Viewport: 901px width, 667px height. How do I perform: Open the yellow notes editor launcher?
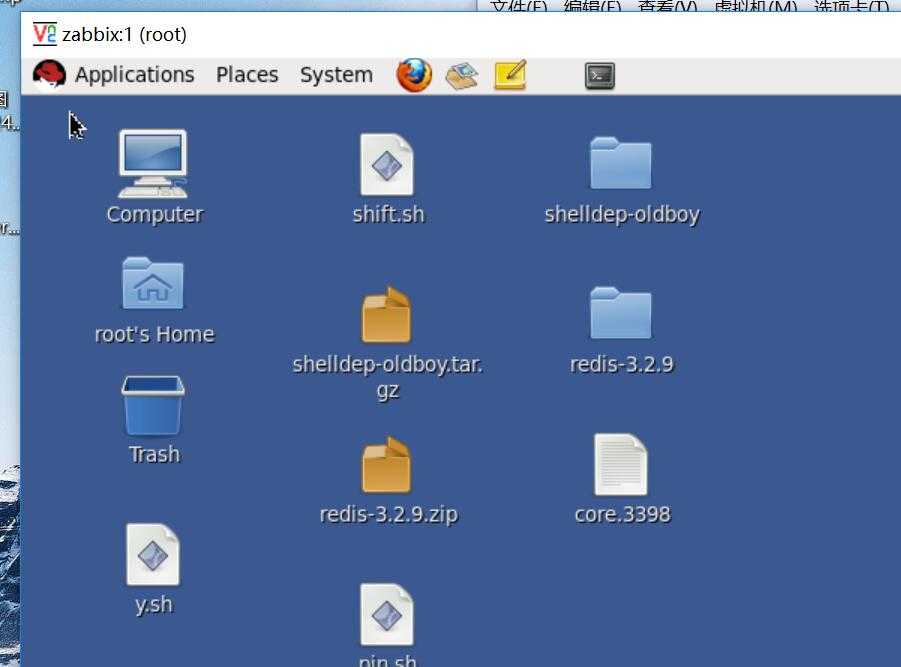click(510, 75)
